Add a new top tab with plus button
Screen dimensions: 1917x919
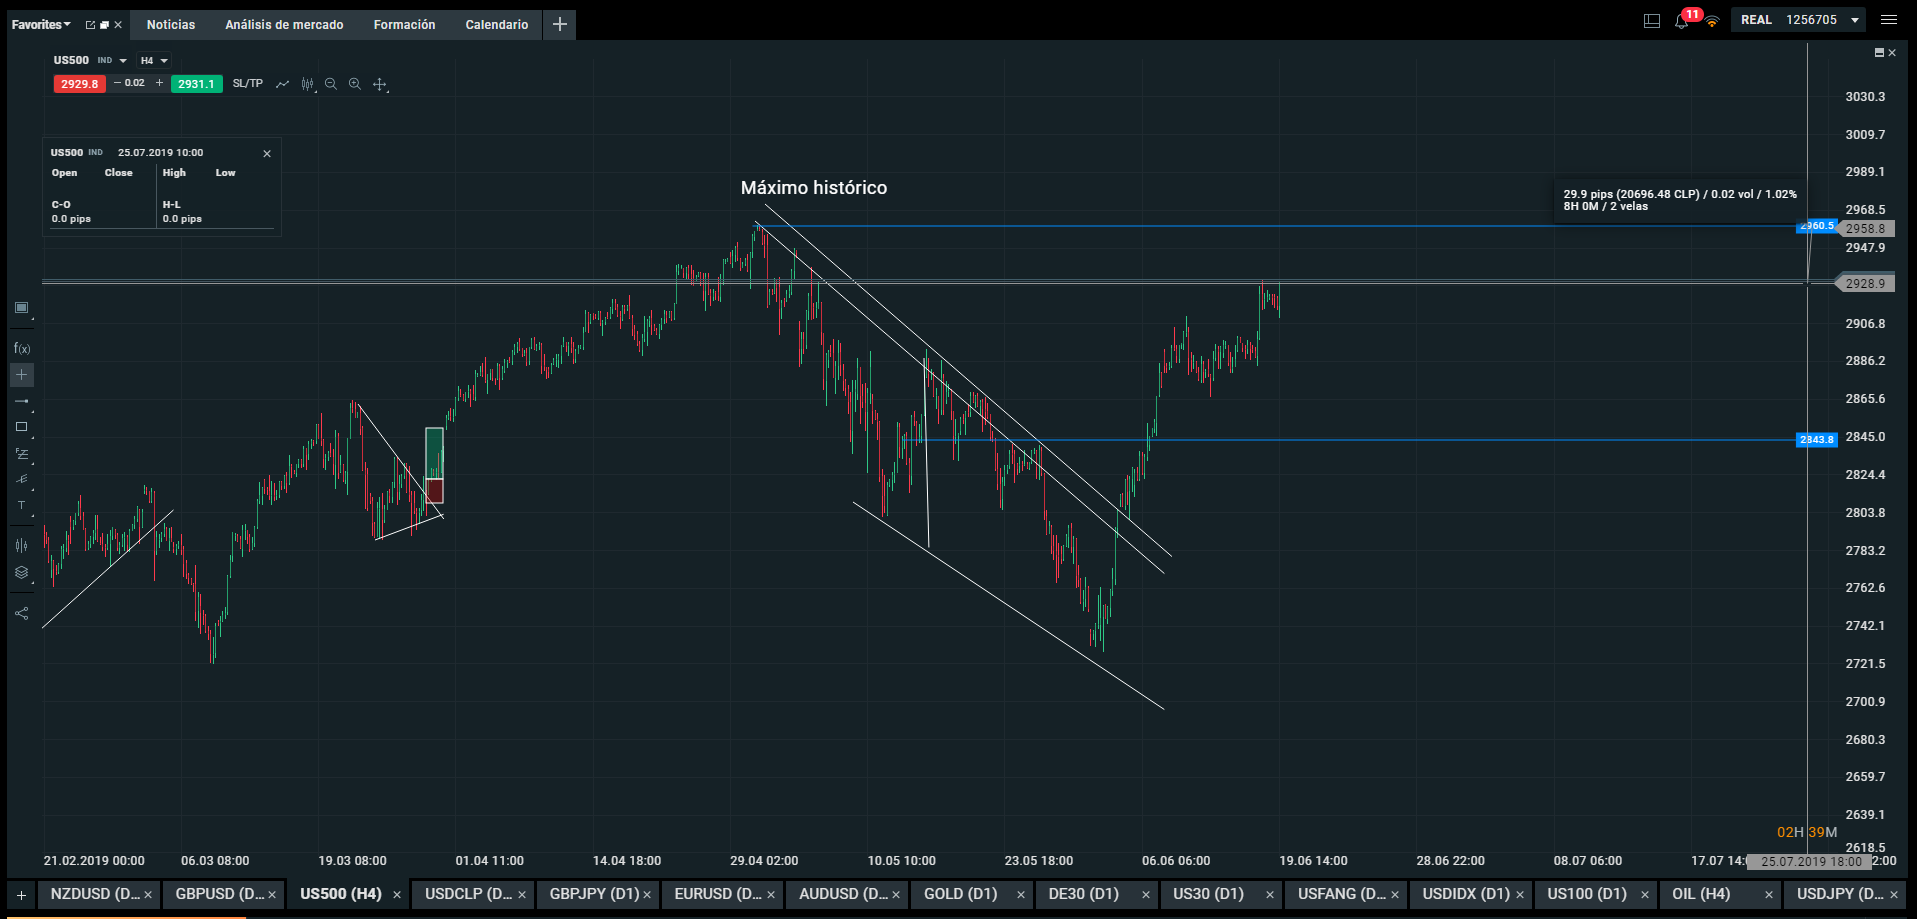pyautogui.click(x=560, y=24)
